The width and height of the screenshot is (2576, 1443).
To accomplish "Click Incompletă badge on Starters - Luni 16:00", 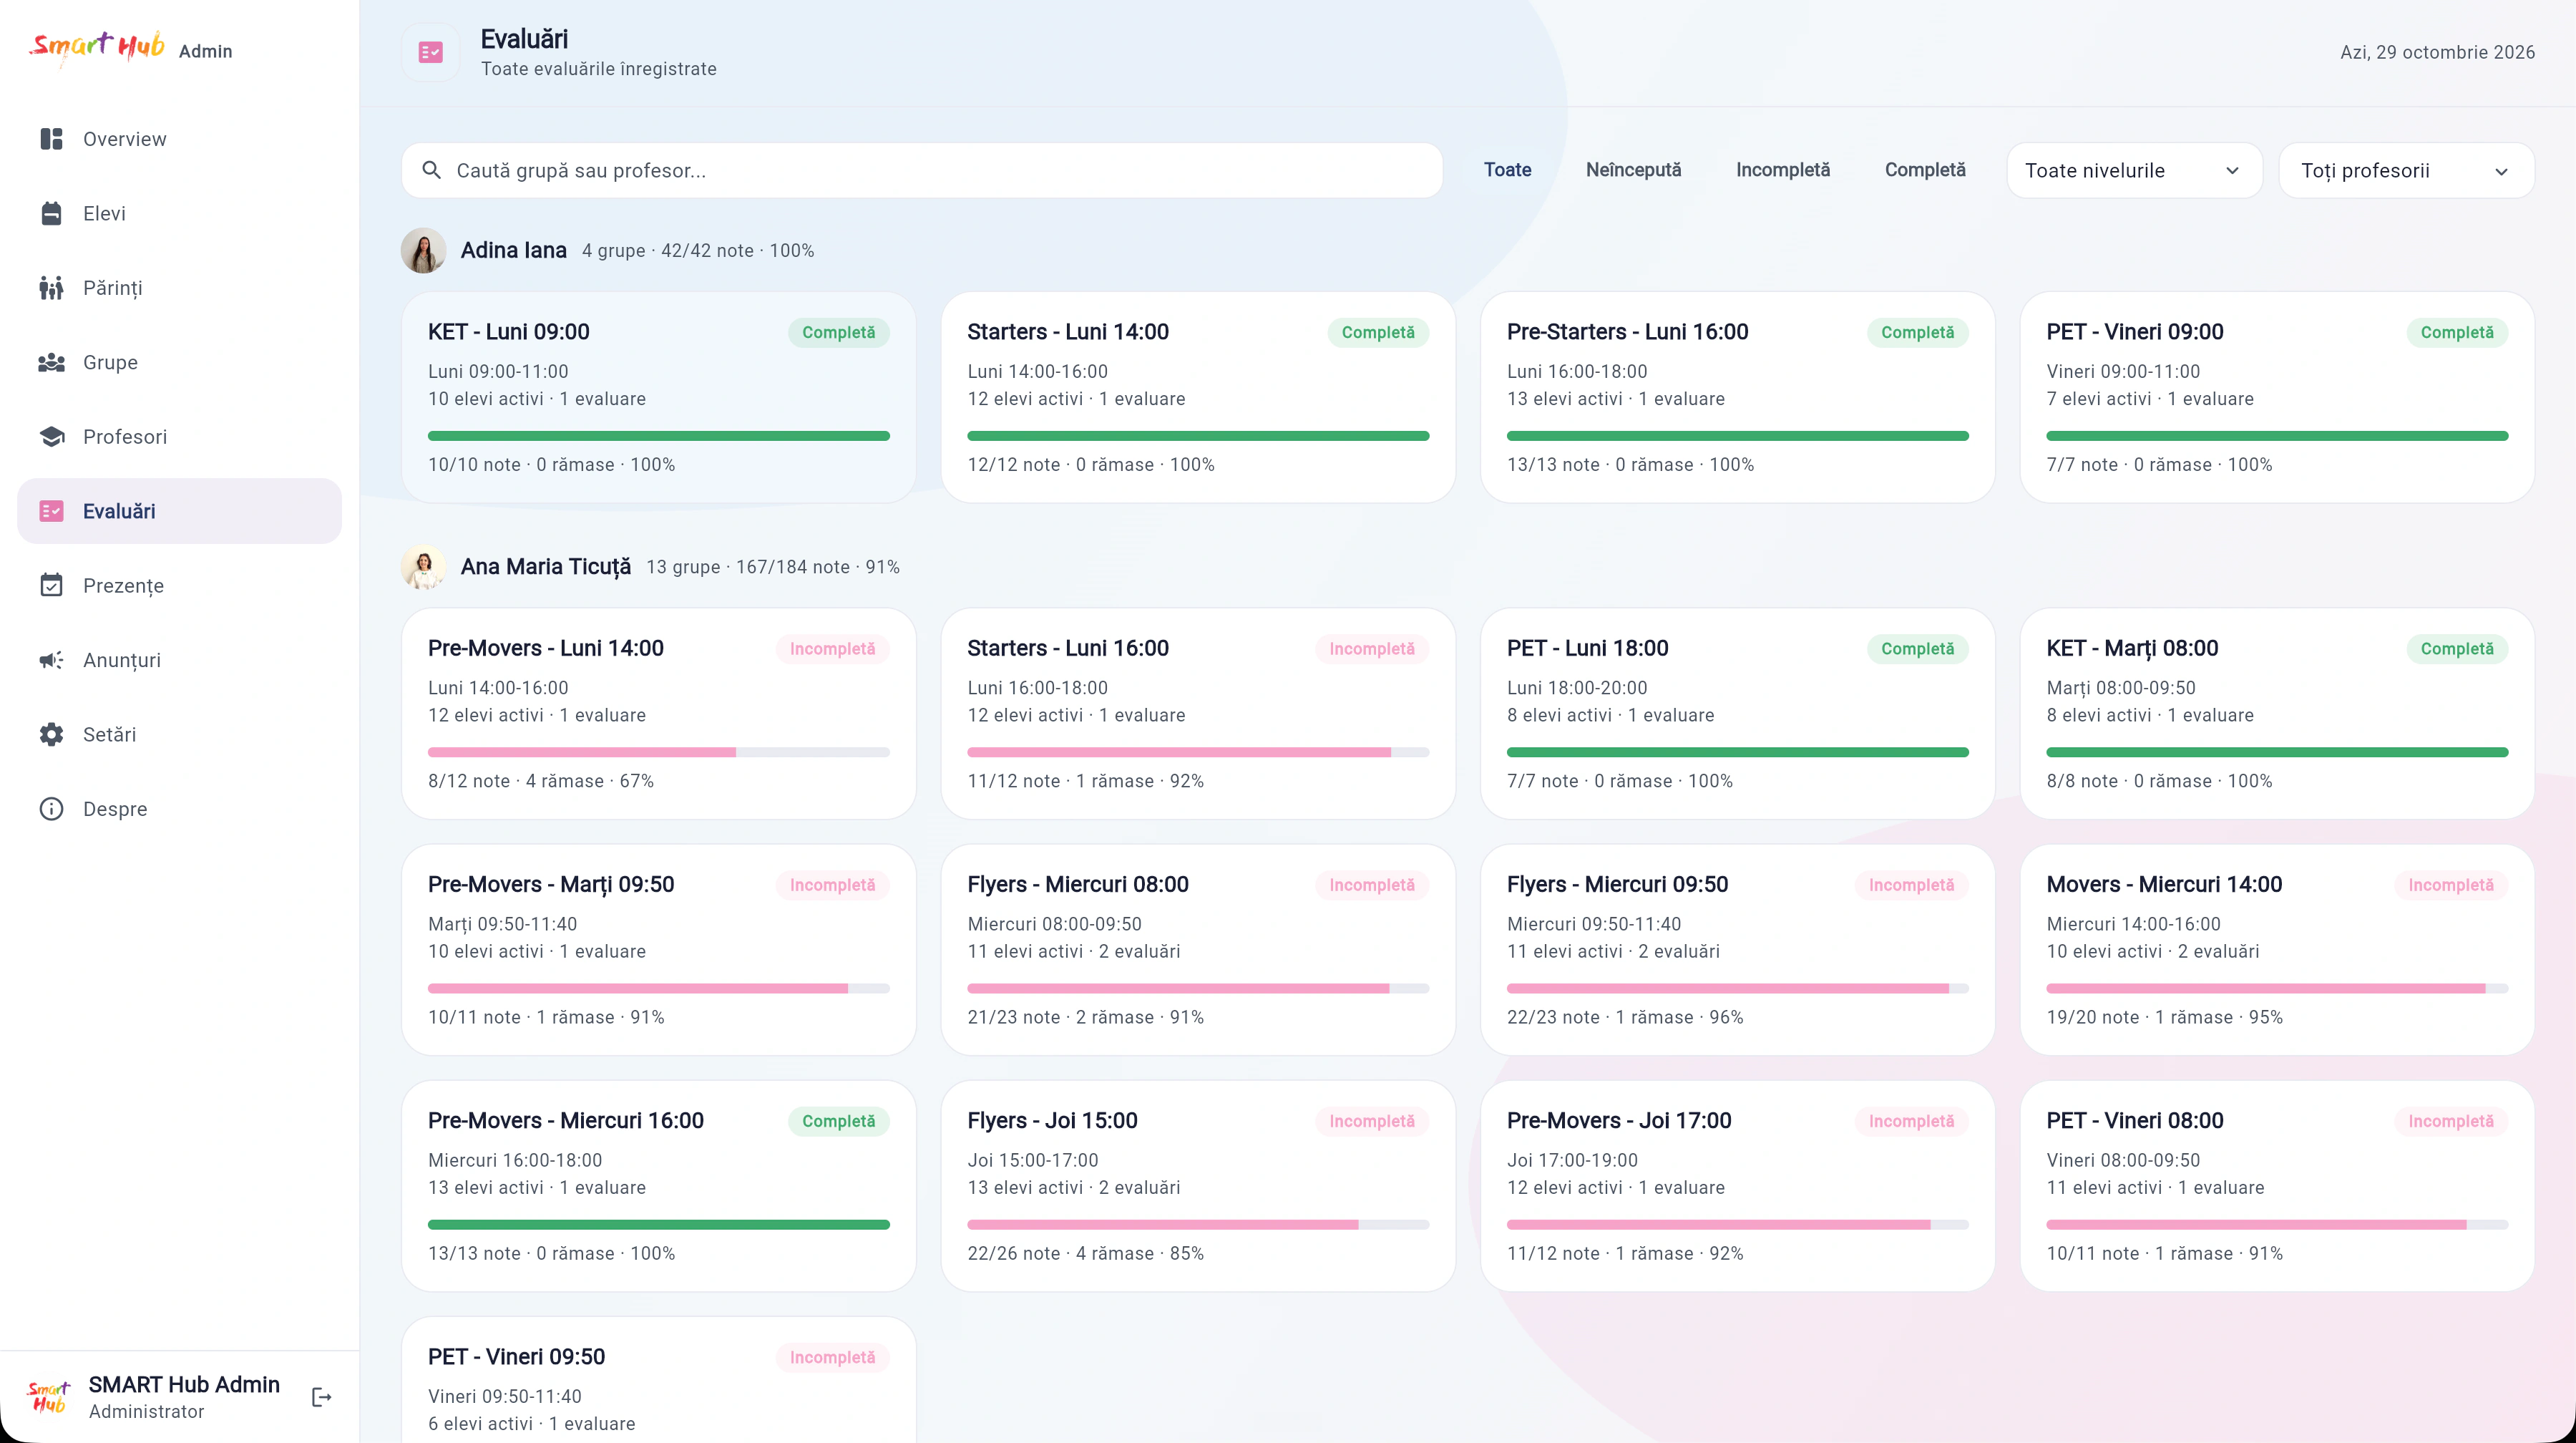I will 1372,649.
